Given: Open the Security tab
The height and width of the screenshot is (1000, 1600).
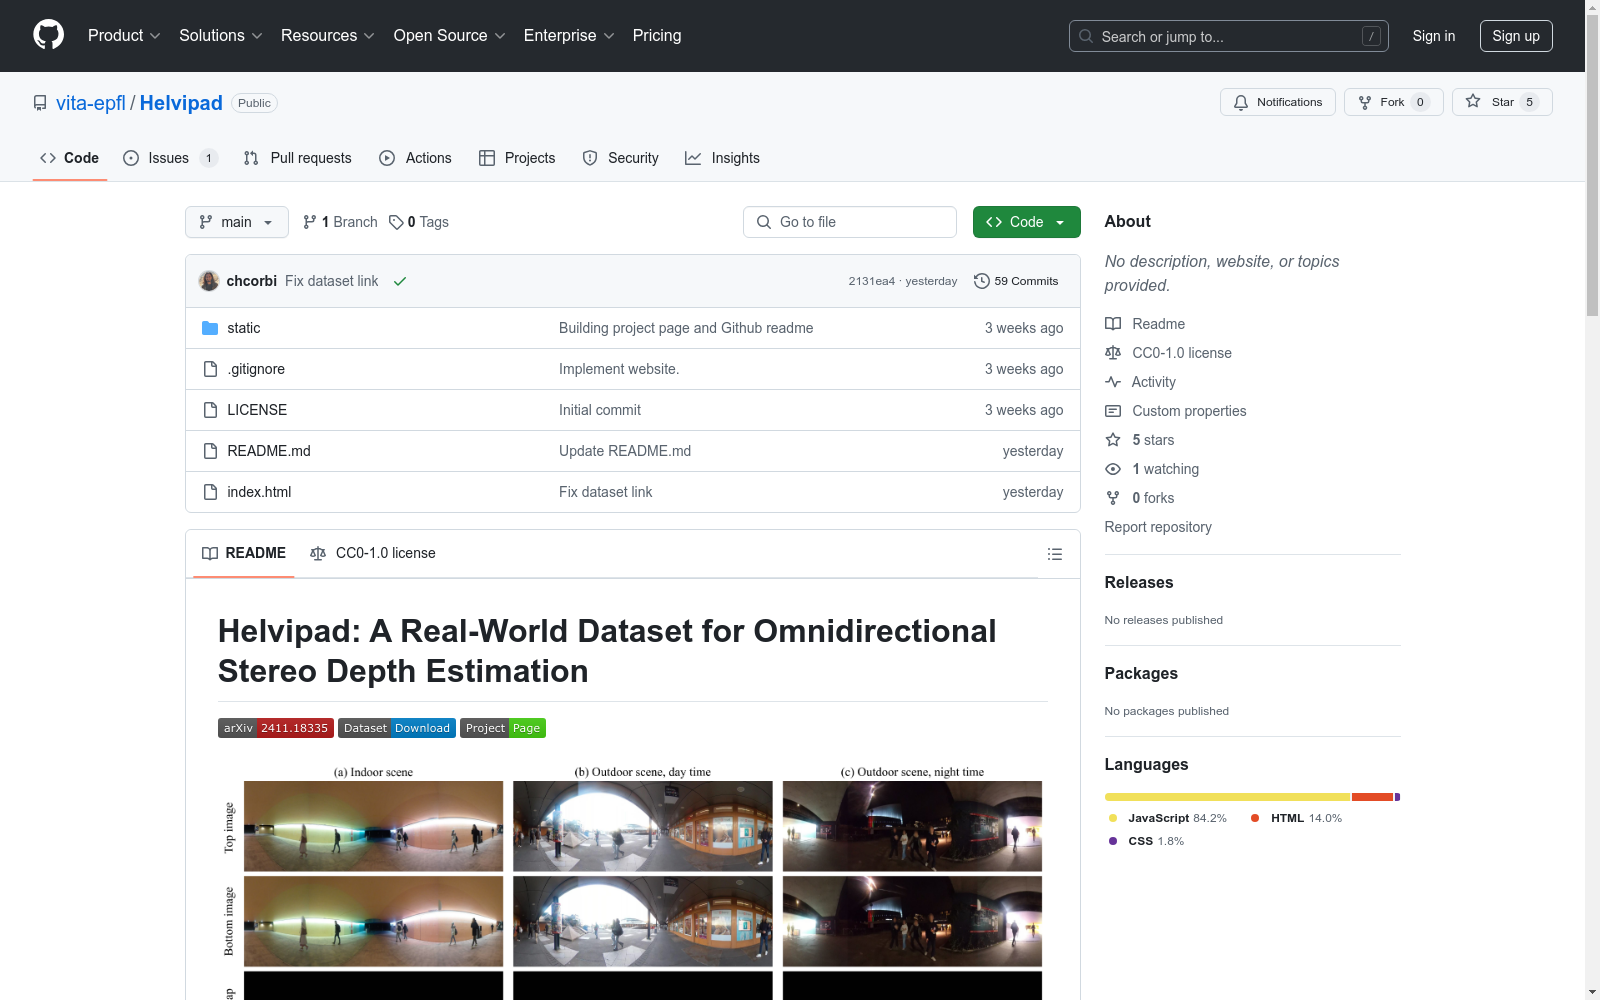Looking at the screenshot, I should click(x=621, y=158).
